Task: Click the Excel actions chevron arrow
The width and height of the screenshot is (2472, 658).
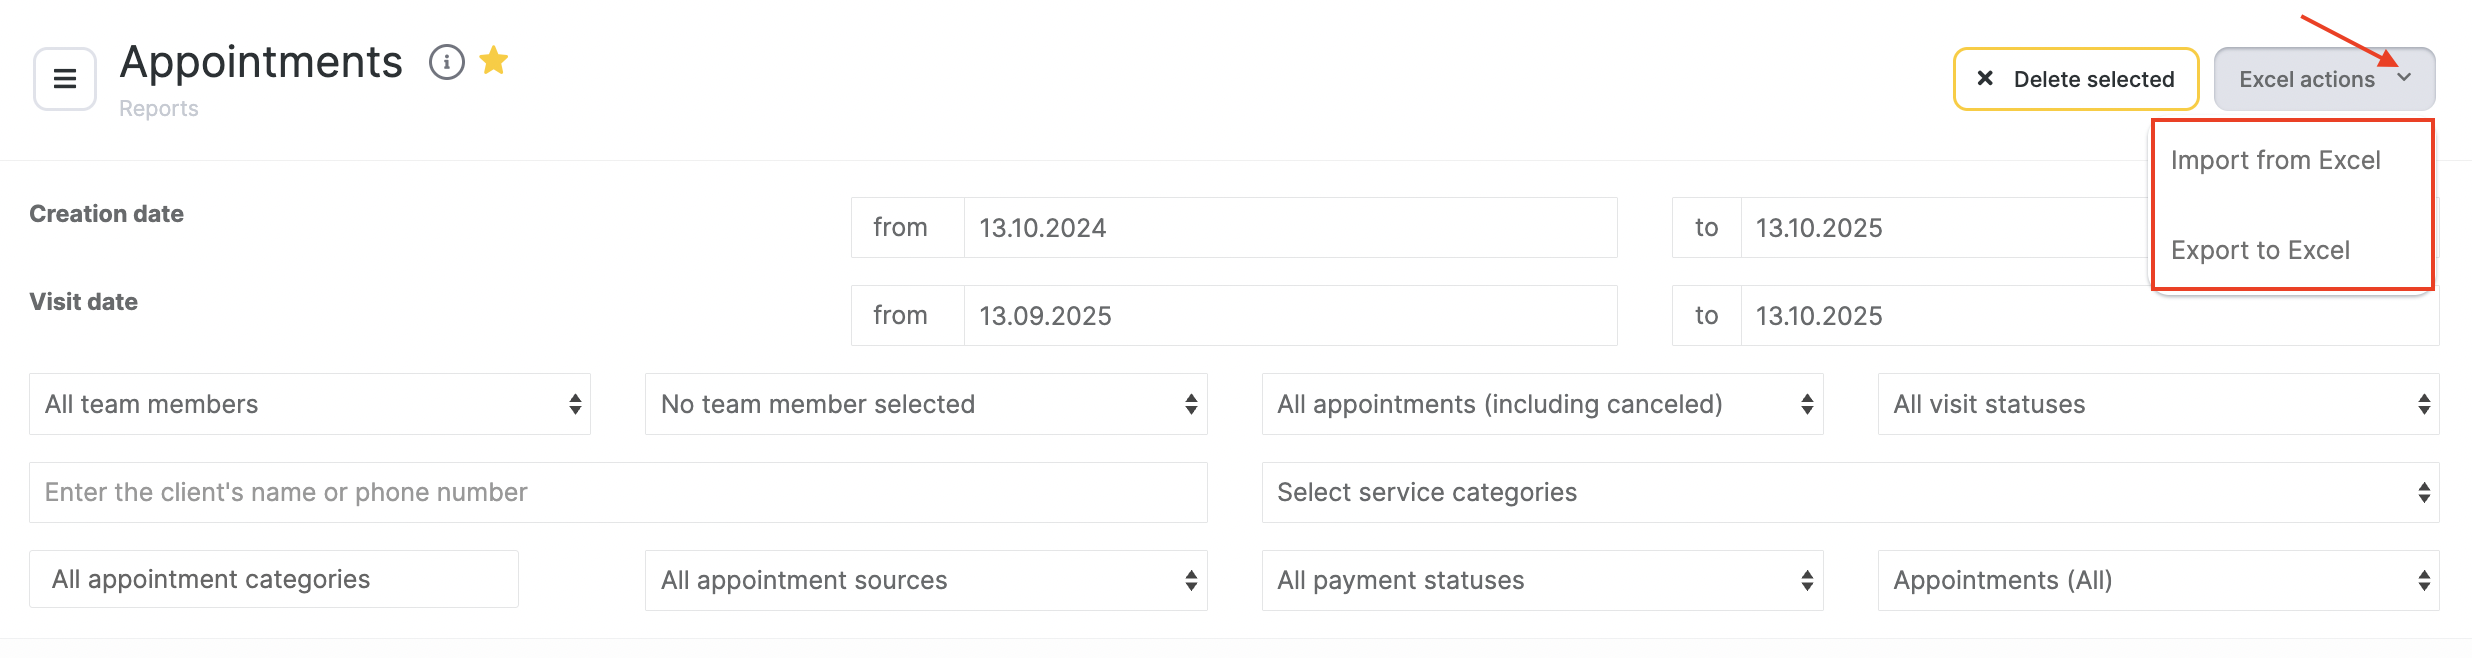Action: tap(2404, 78)
